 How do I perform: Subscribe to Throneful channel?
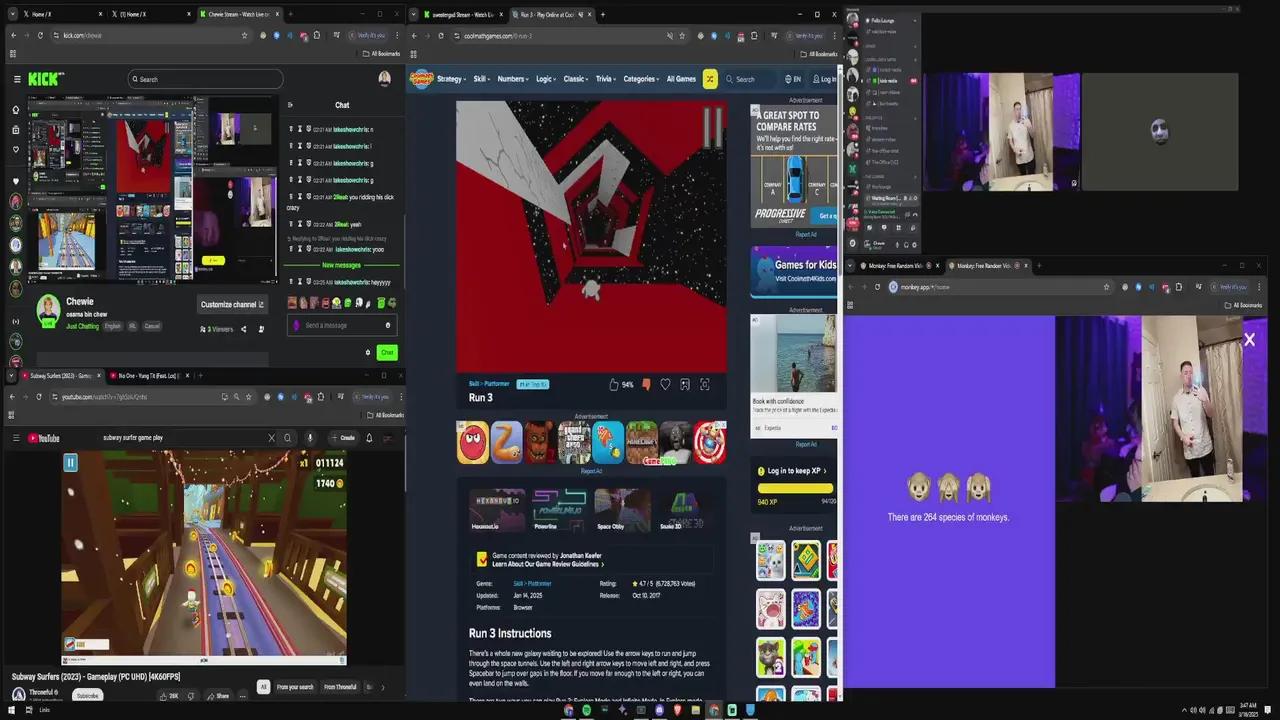tap(87, 696)
